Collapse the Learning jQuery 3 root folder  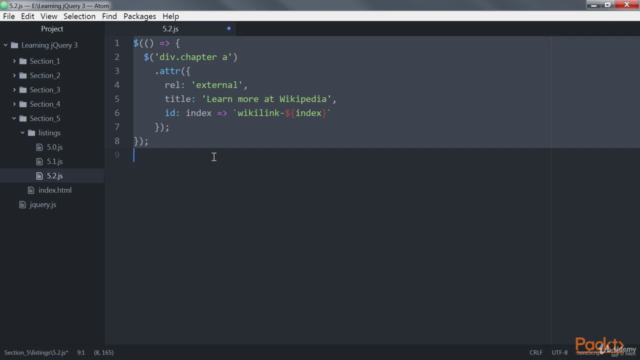[x=6, y=45]
